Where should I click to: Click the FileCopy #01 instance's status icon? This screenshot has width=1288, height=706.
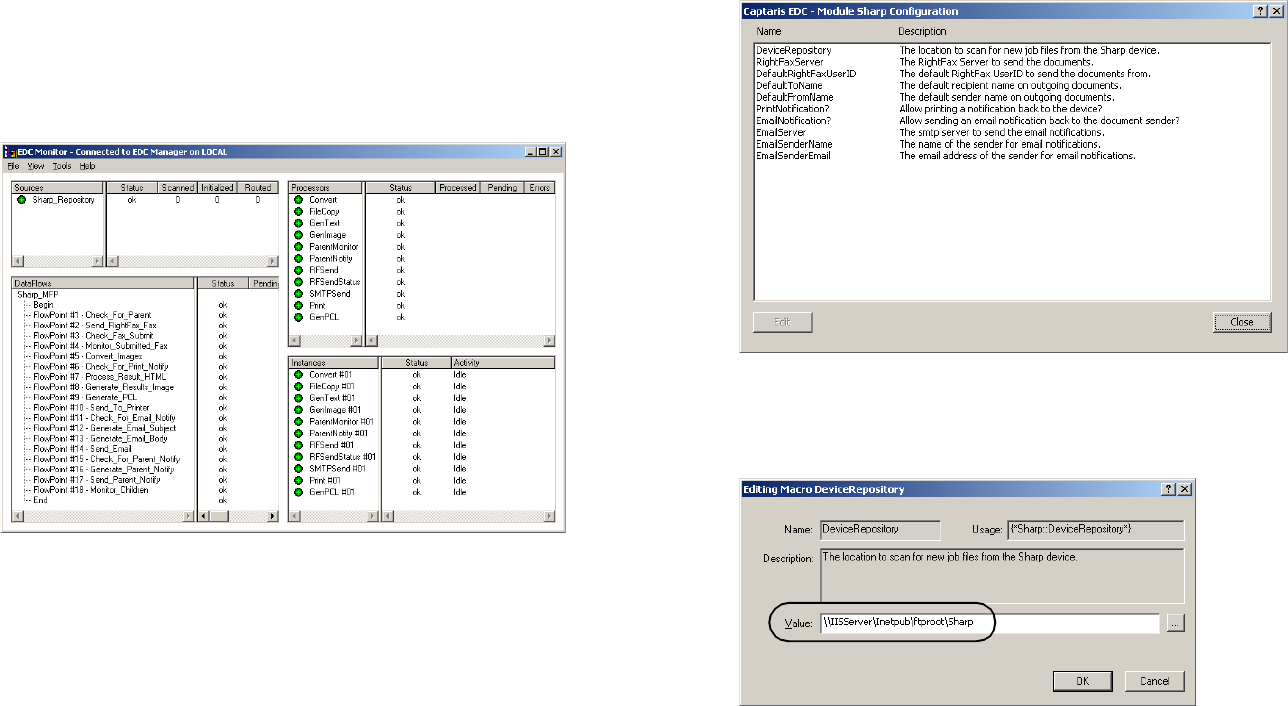coord(299,386)
